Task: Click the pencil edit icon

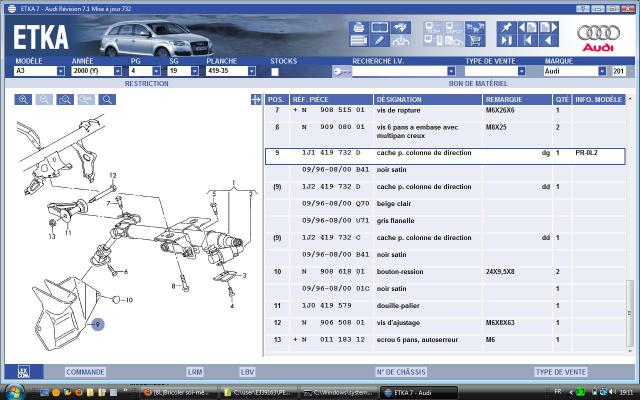Action: click(x=379, y=40)
